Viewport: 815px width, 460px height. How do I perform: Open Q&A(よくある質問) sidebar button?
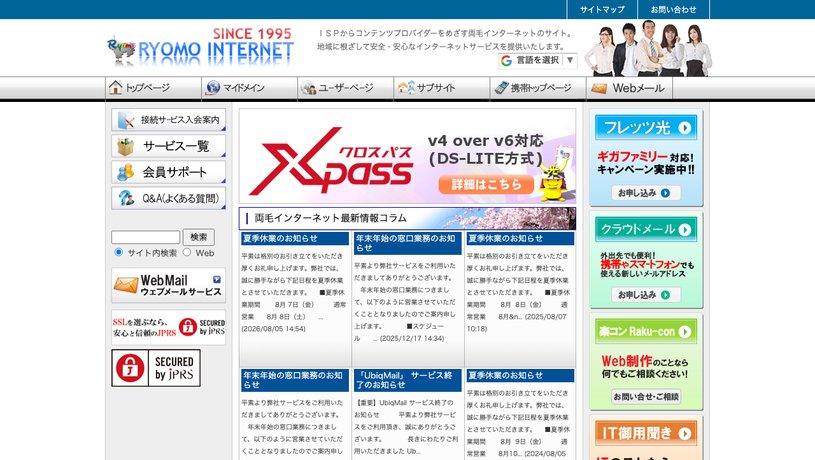tap(168, 198)
